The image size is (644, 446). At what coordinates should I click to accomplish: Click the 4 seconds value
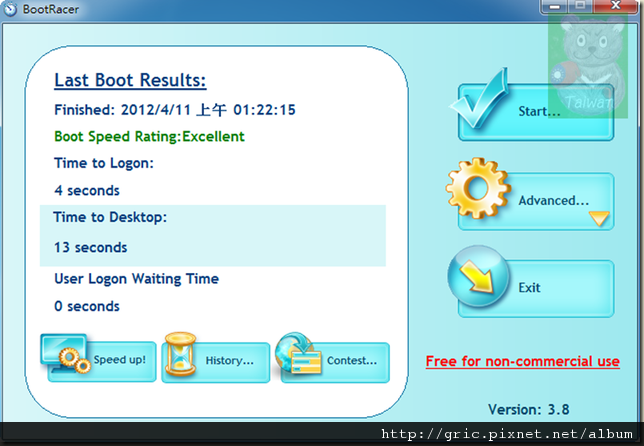pyautogui.click(x=87, y=191)
